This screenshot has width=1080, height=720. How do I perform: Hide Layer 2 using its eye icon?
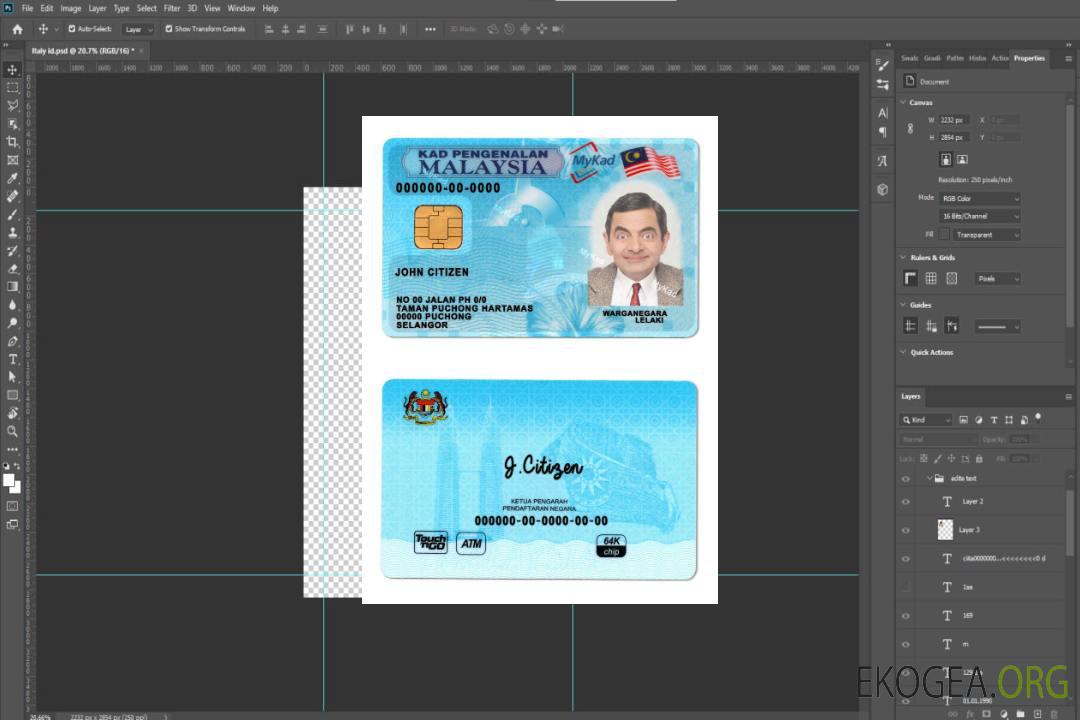click(906, 502)
